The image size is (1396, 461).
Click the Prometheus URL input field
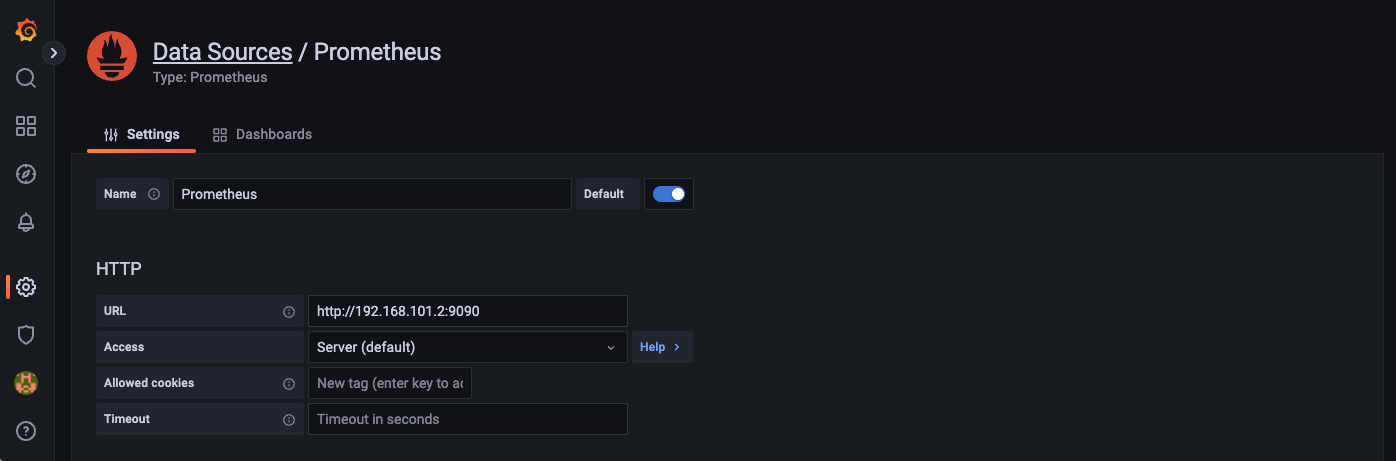point(467,311)
